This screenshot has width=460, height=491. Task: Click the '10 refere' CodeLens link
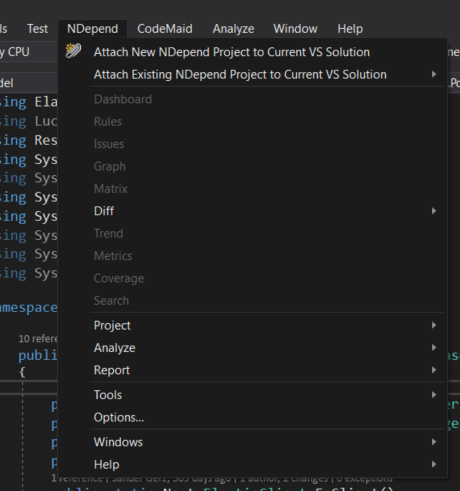pos(38,339)
